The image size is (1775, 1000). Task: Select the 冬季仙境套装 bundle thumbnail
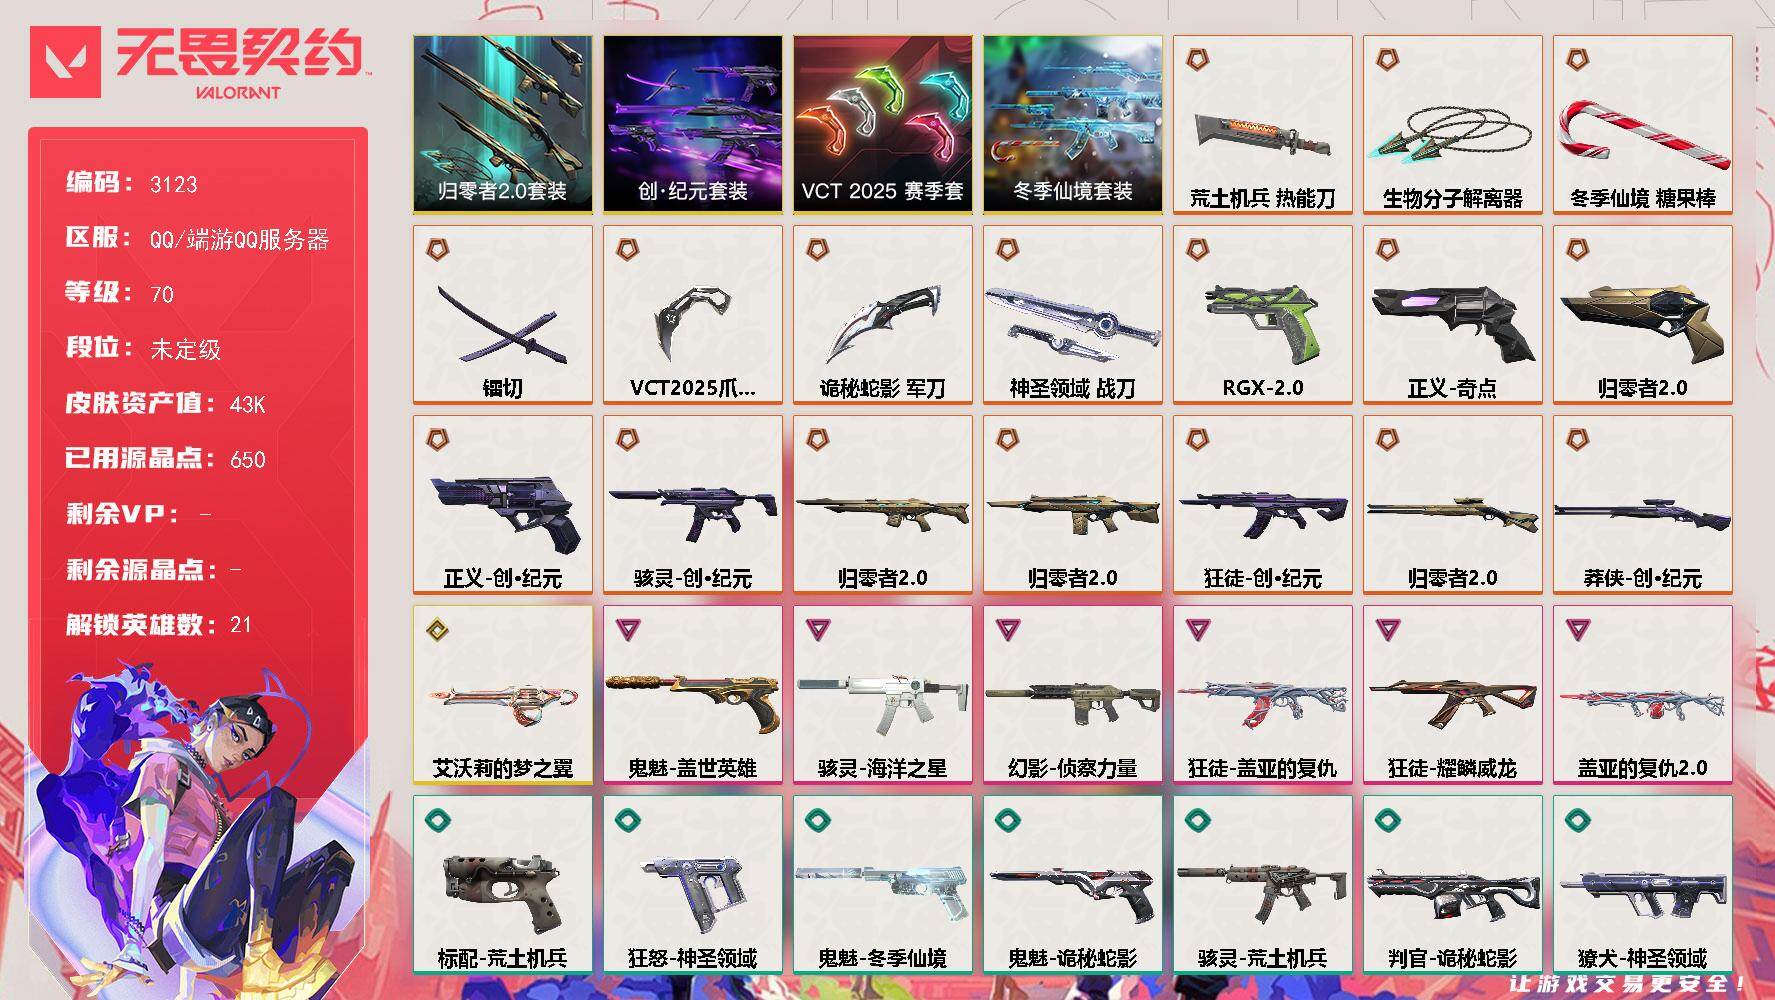(1072, 125)
